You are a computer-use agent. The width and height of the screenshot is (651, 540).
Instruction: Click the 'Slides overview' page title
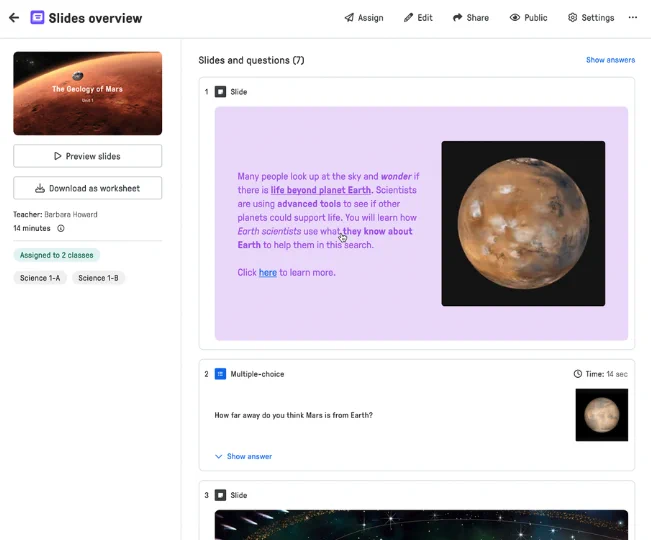pyautogui.click(x=95, y=18)
